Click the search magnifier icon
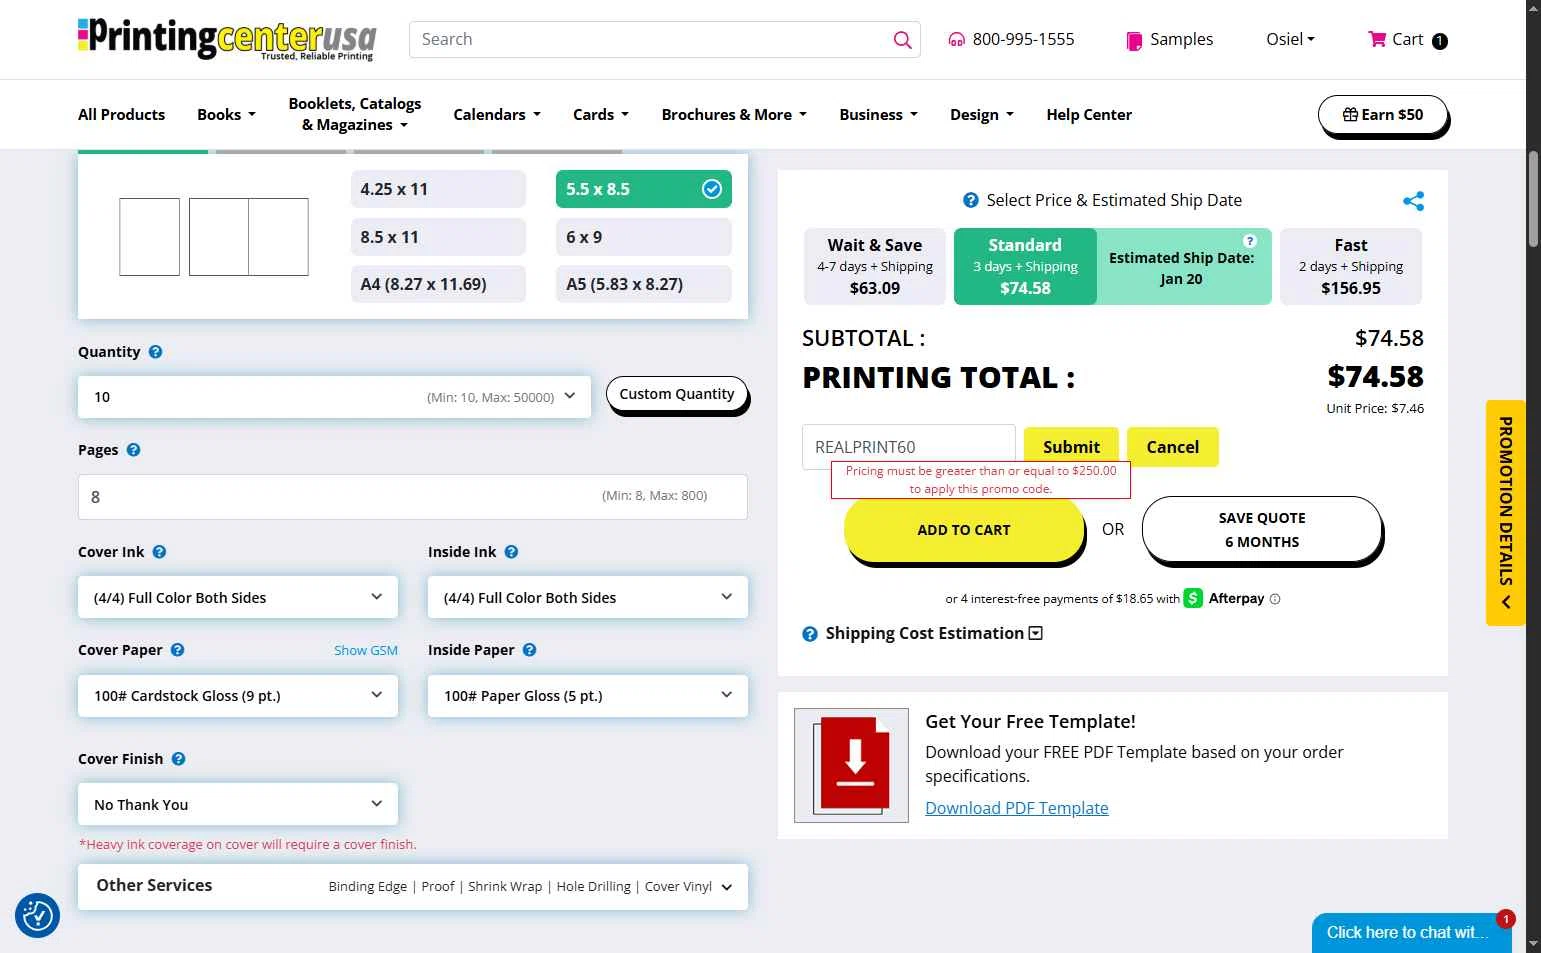 [x=902, y=40]
